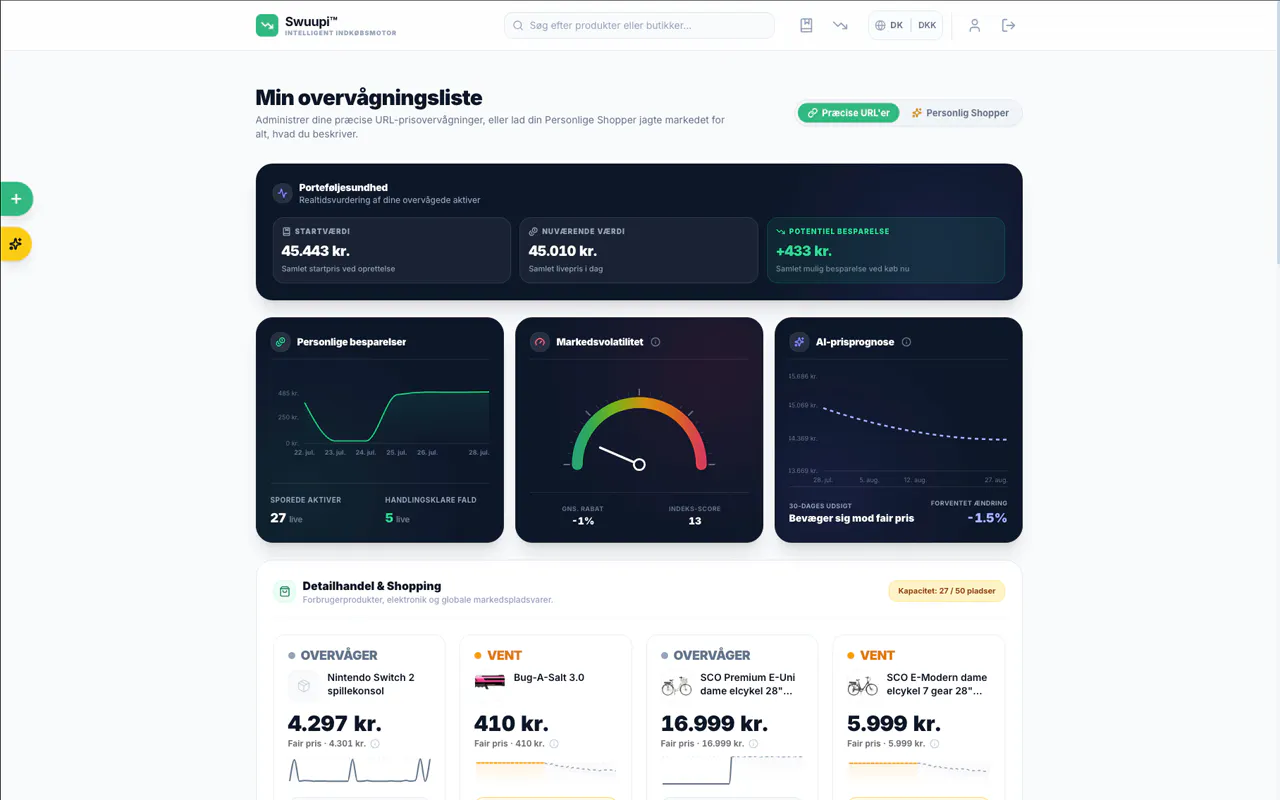Click the -1.5% expected change value
The height and width of the screenshot is (800, 1280).
click(x=987, y=518)
